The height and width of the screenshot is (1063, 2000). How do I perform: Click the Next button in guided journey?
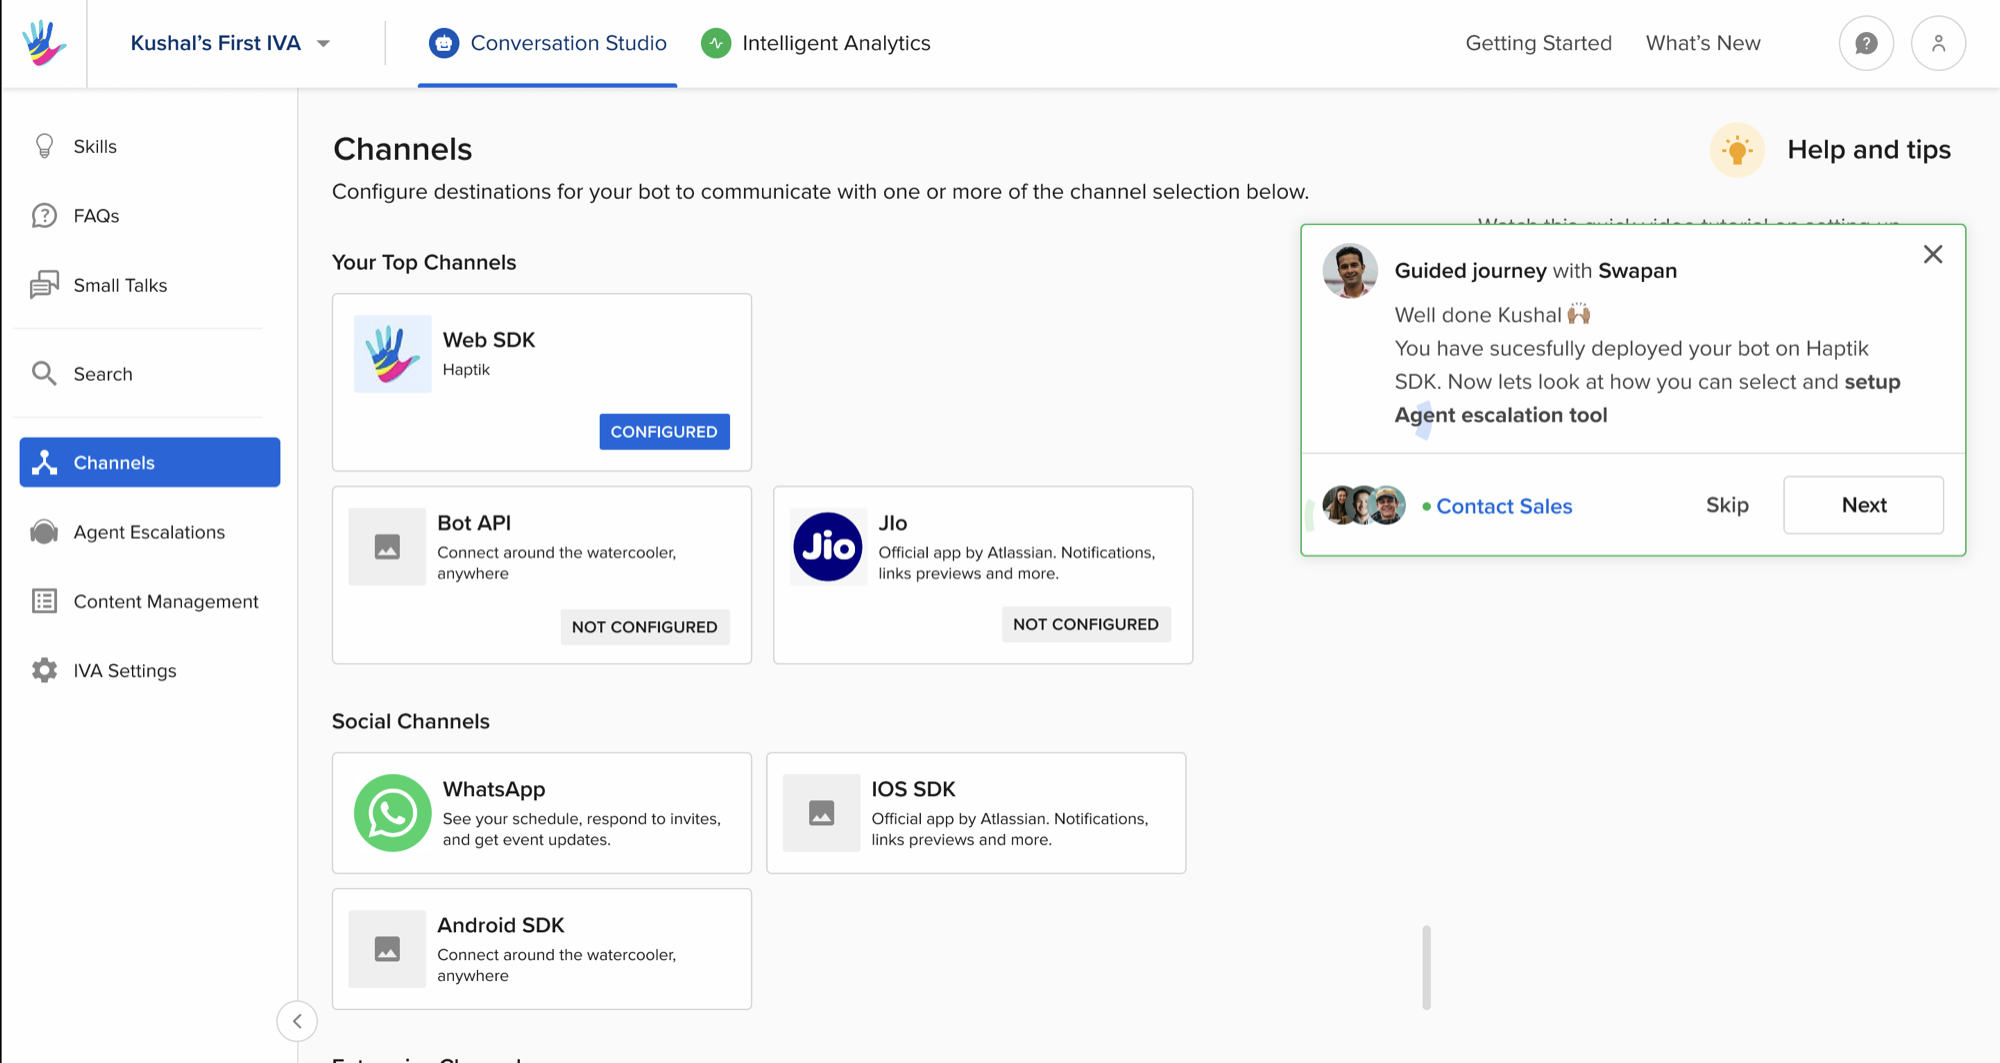[1863, 505]
